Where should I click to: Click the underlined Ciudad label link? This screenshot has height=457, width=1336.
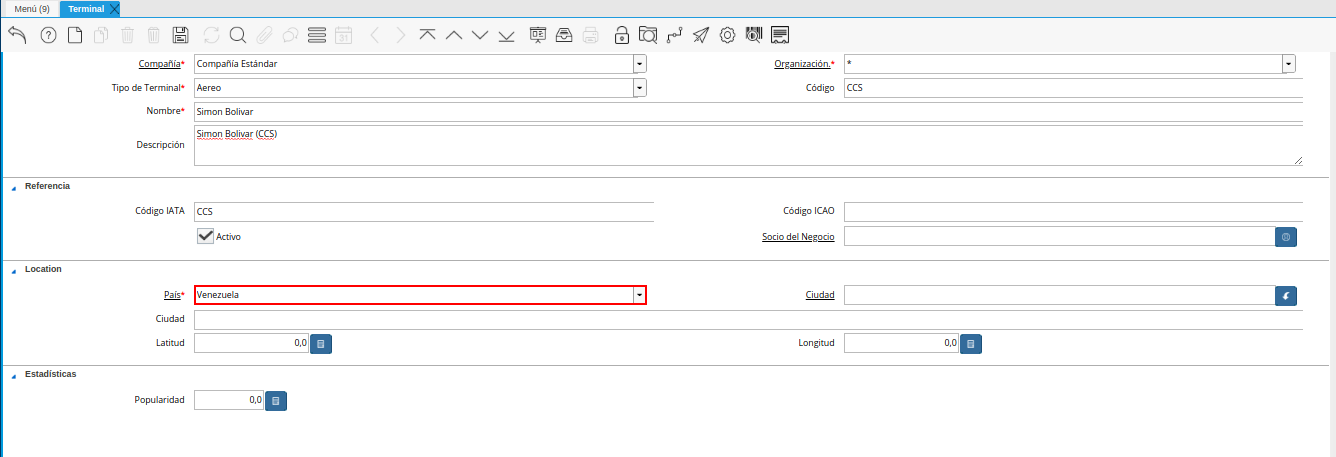click(x=820, y=295)
